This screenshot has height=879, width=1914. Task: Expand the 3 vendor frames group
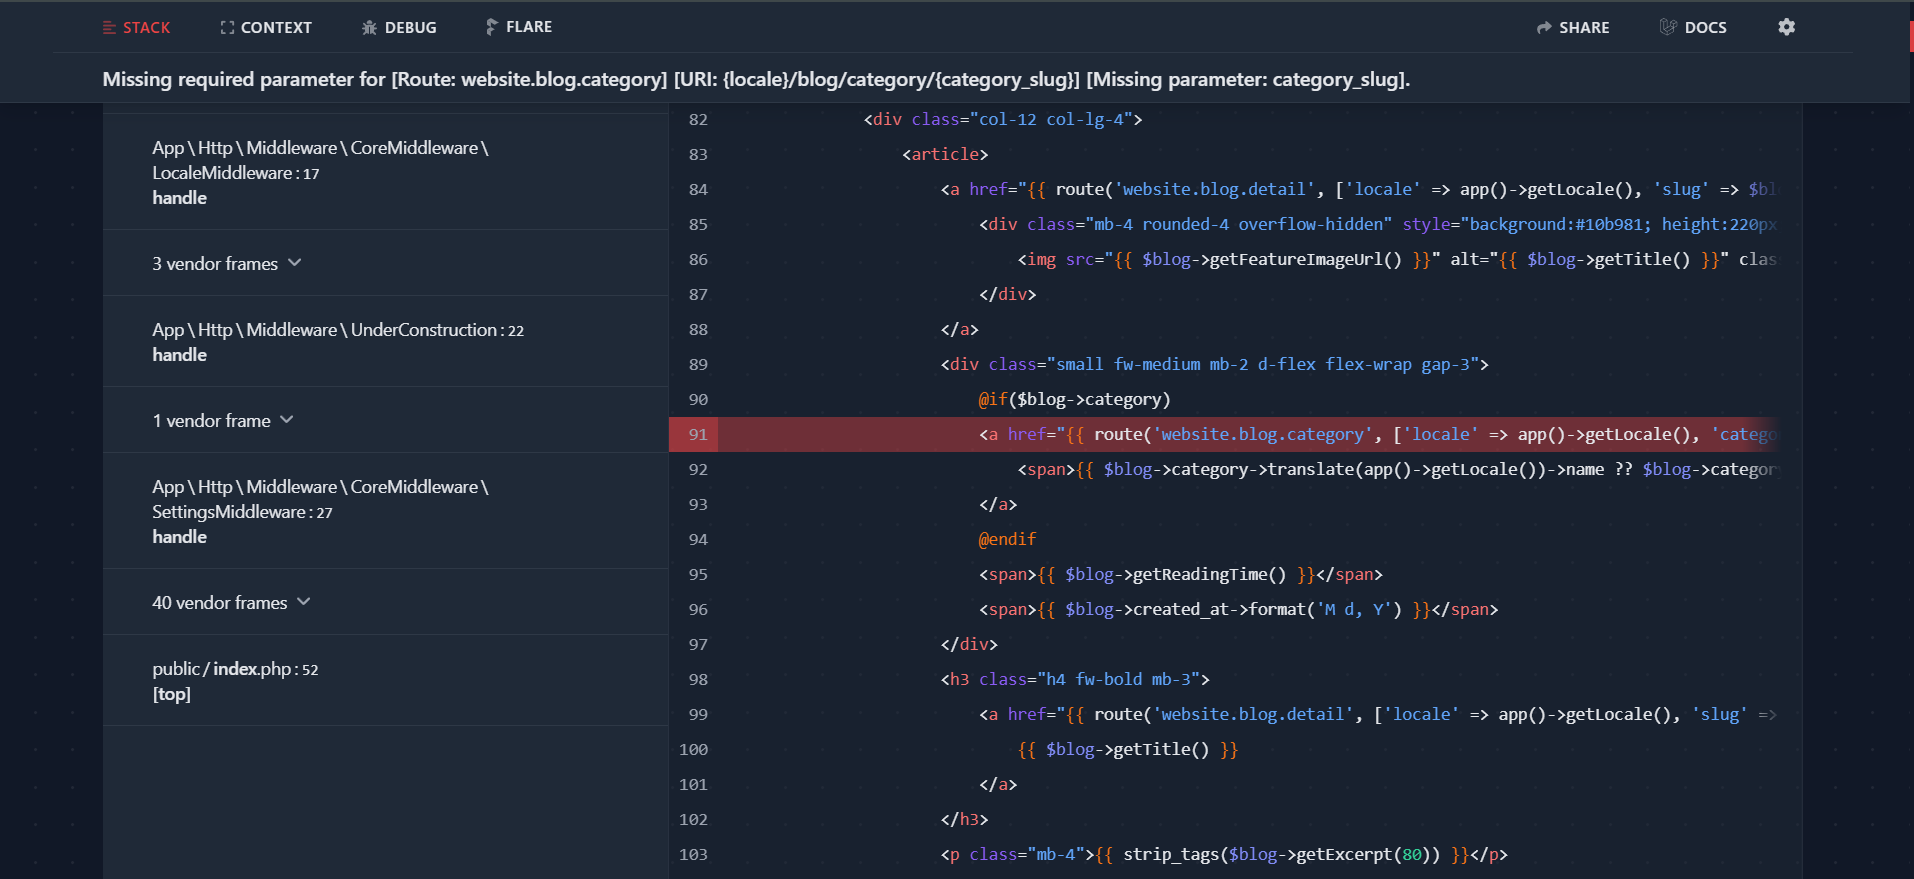tap(227, 263)
